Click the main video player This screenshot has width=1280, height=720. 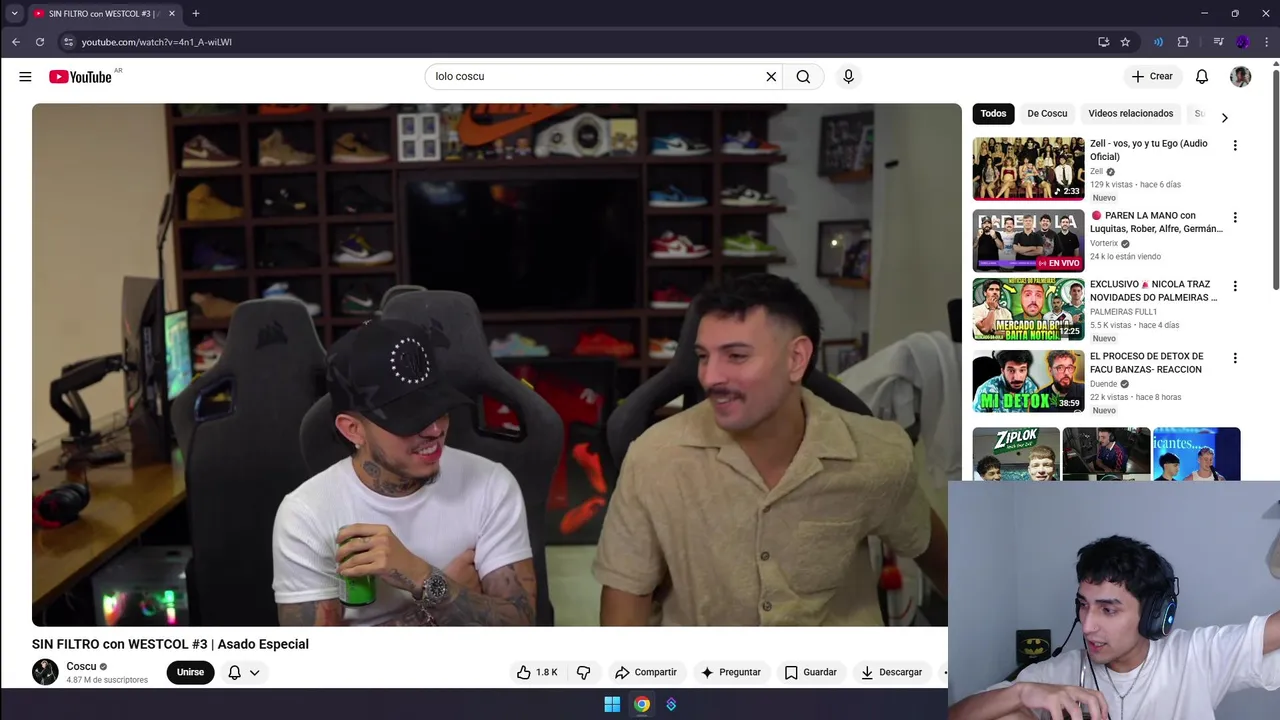pos(497,365)
